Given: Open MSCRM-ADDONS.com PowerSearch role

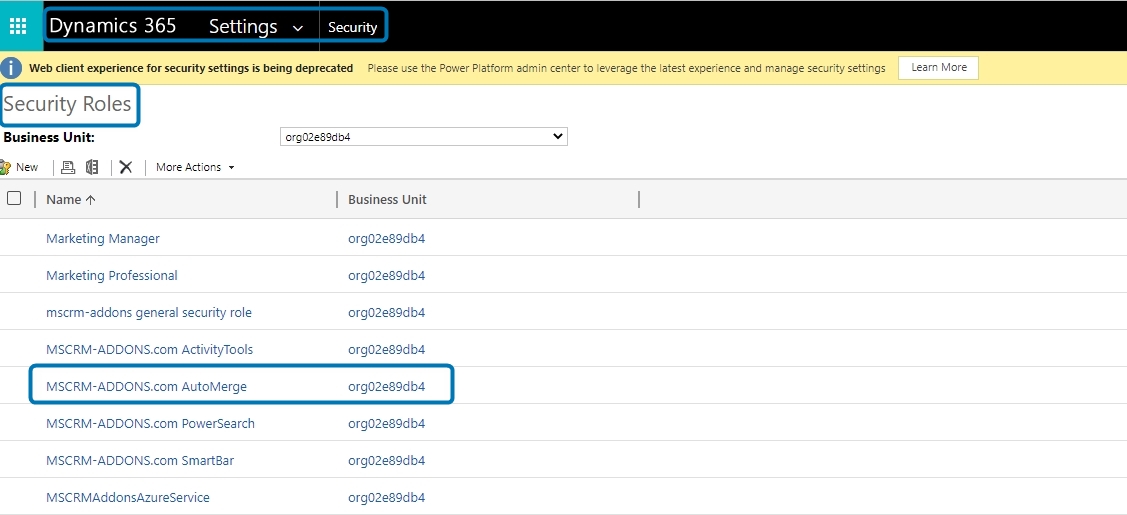Looking at the screenshot, I should [150, 424].
